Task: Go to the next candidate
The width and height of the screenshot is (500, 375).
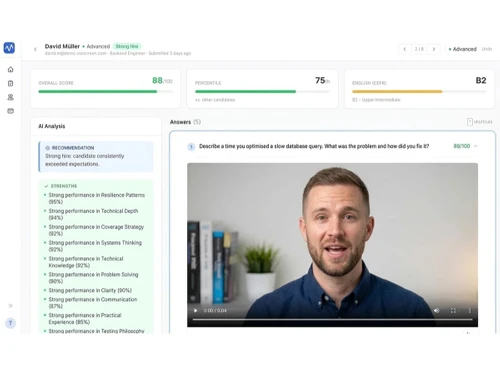Action: coord(434,49)
